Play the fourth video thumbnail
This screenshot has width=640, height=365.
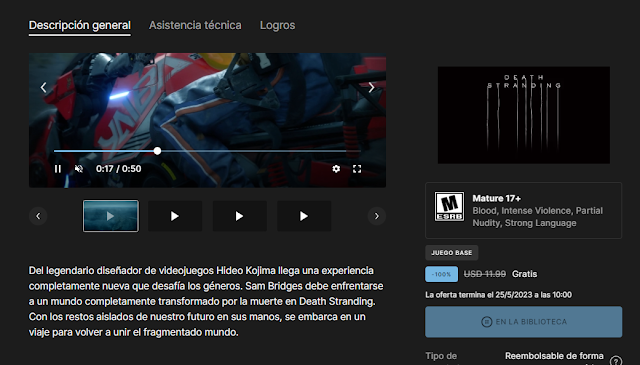pos(304,216)
